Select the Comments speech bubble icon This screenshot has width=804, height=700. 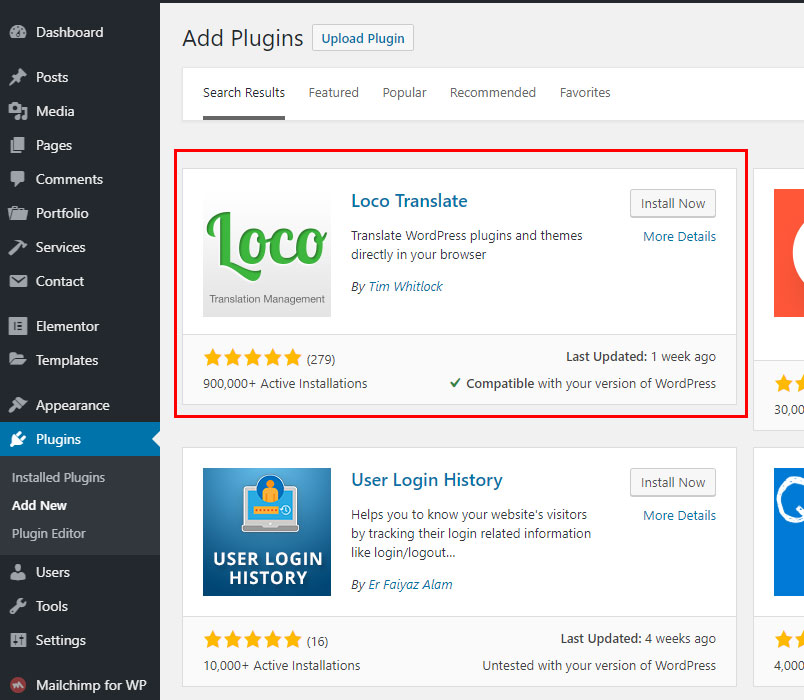17,179
